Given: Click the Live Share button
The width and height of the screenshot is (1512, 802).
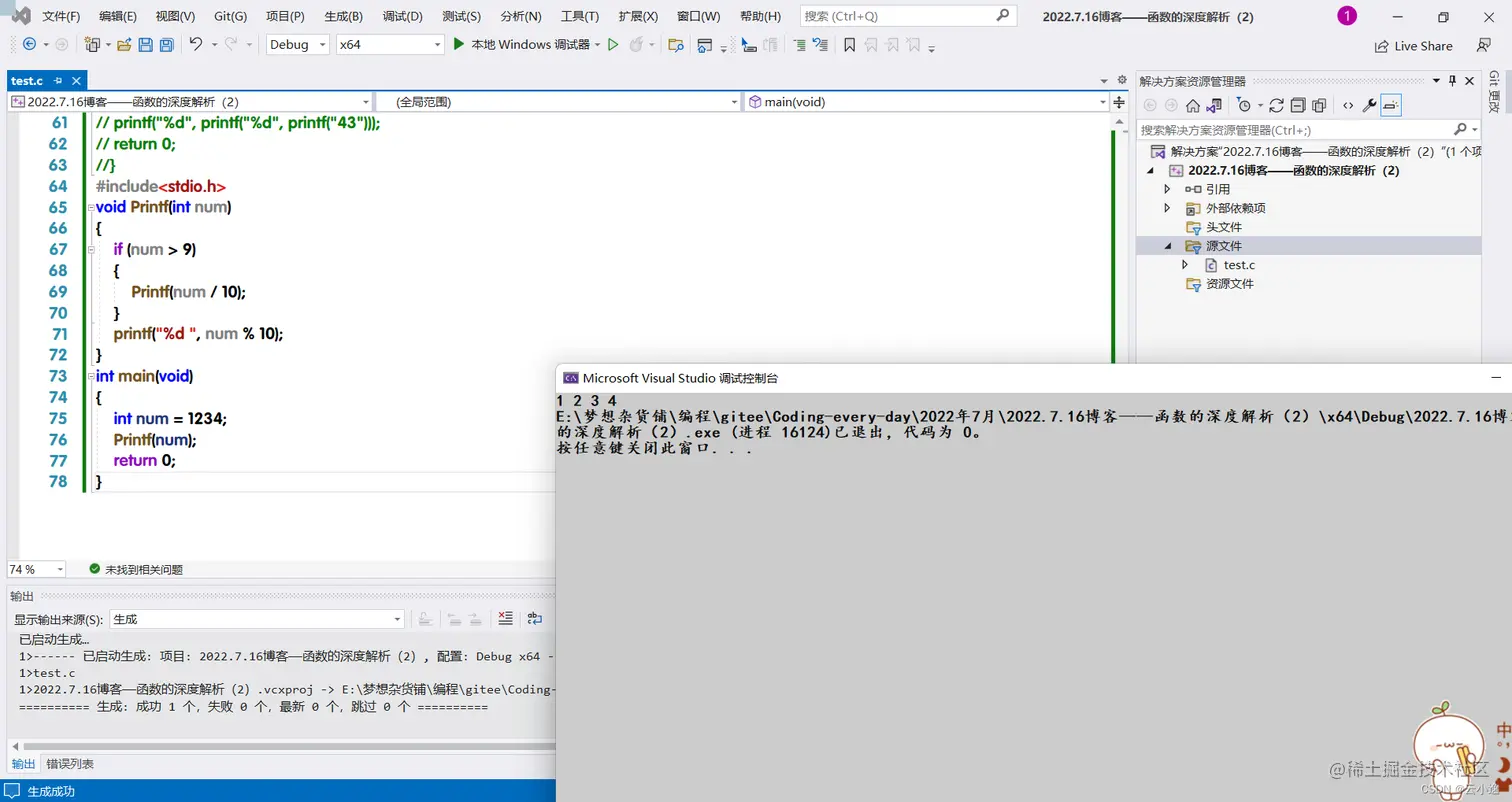Looking at the screenshot, I should pyautogui.click(x=1413, y=46).
